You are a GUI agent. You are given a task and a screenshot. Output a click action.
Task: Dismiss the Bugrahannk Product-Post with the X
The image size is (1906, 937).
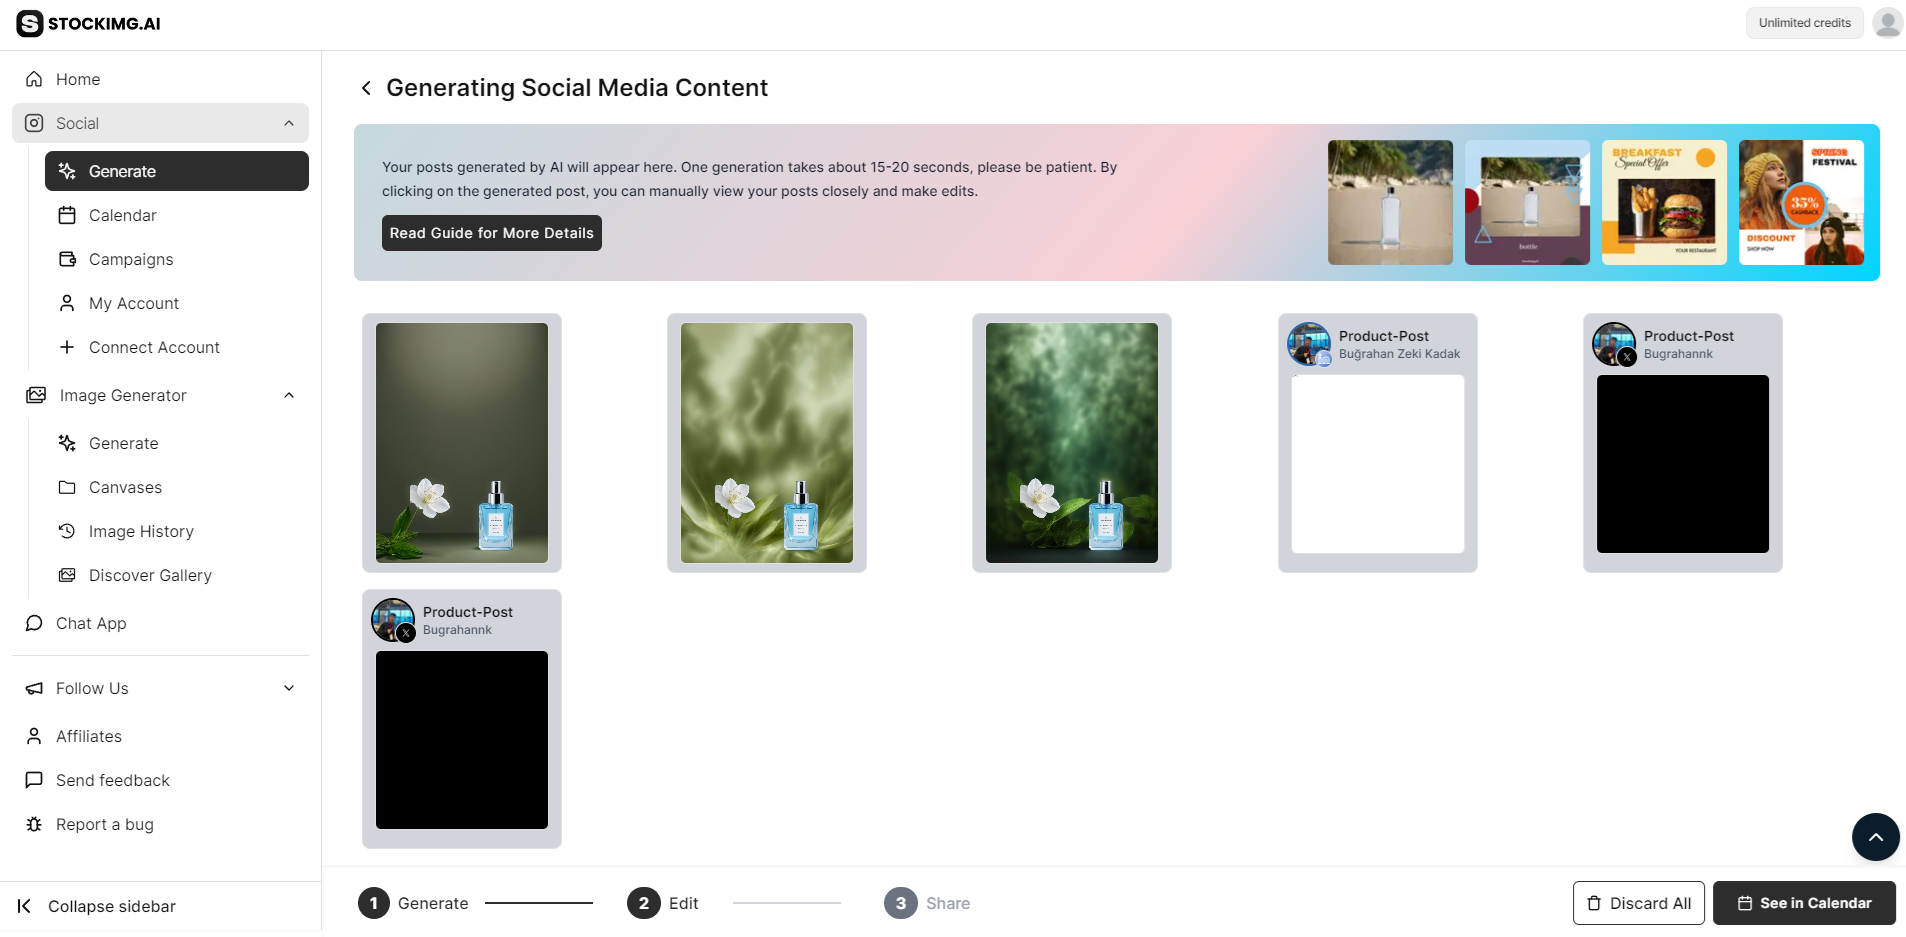point(1627,357)
